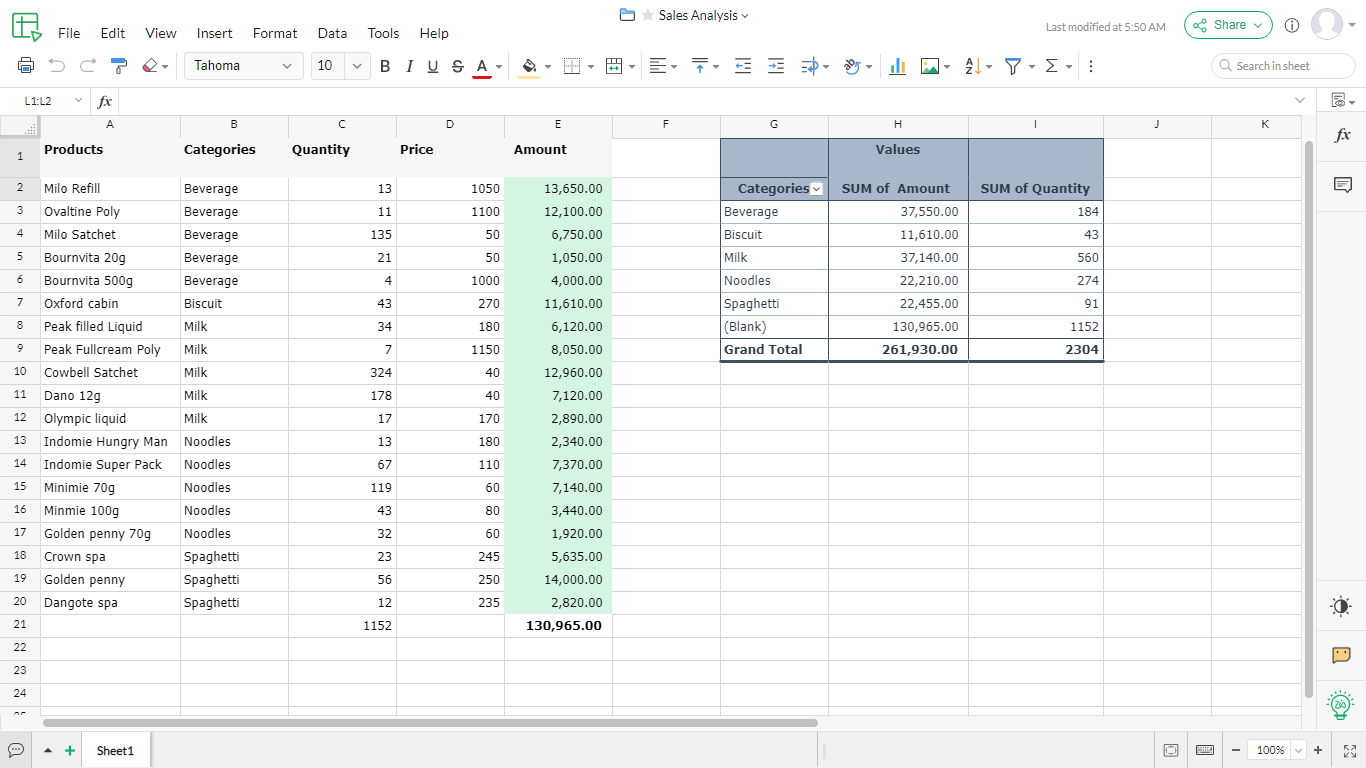Open the Help menu

pyautogui.click(x=434, y=33)
